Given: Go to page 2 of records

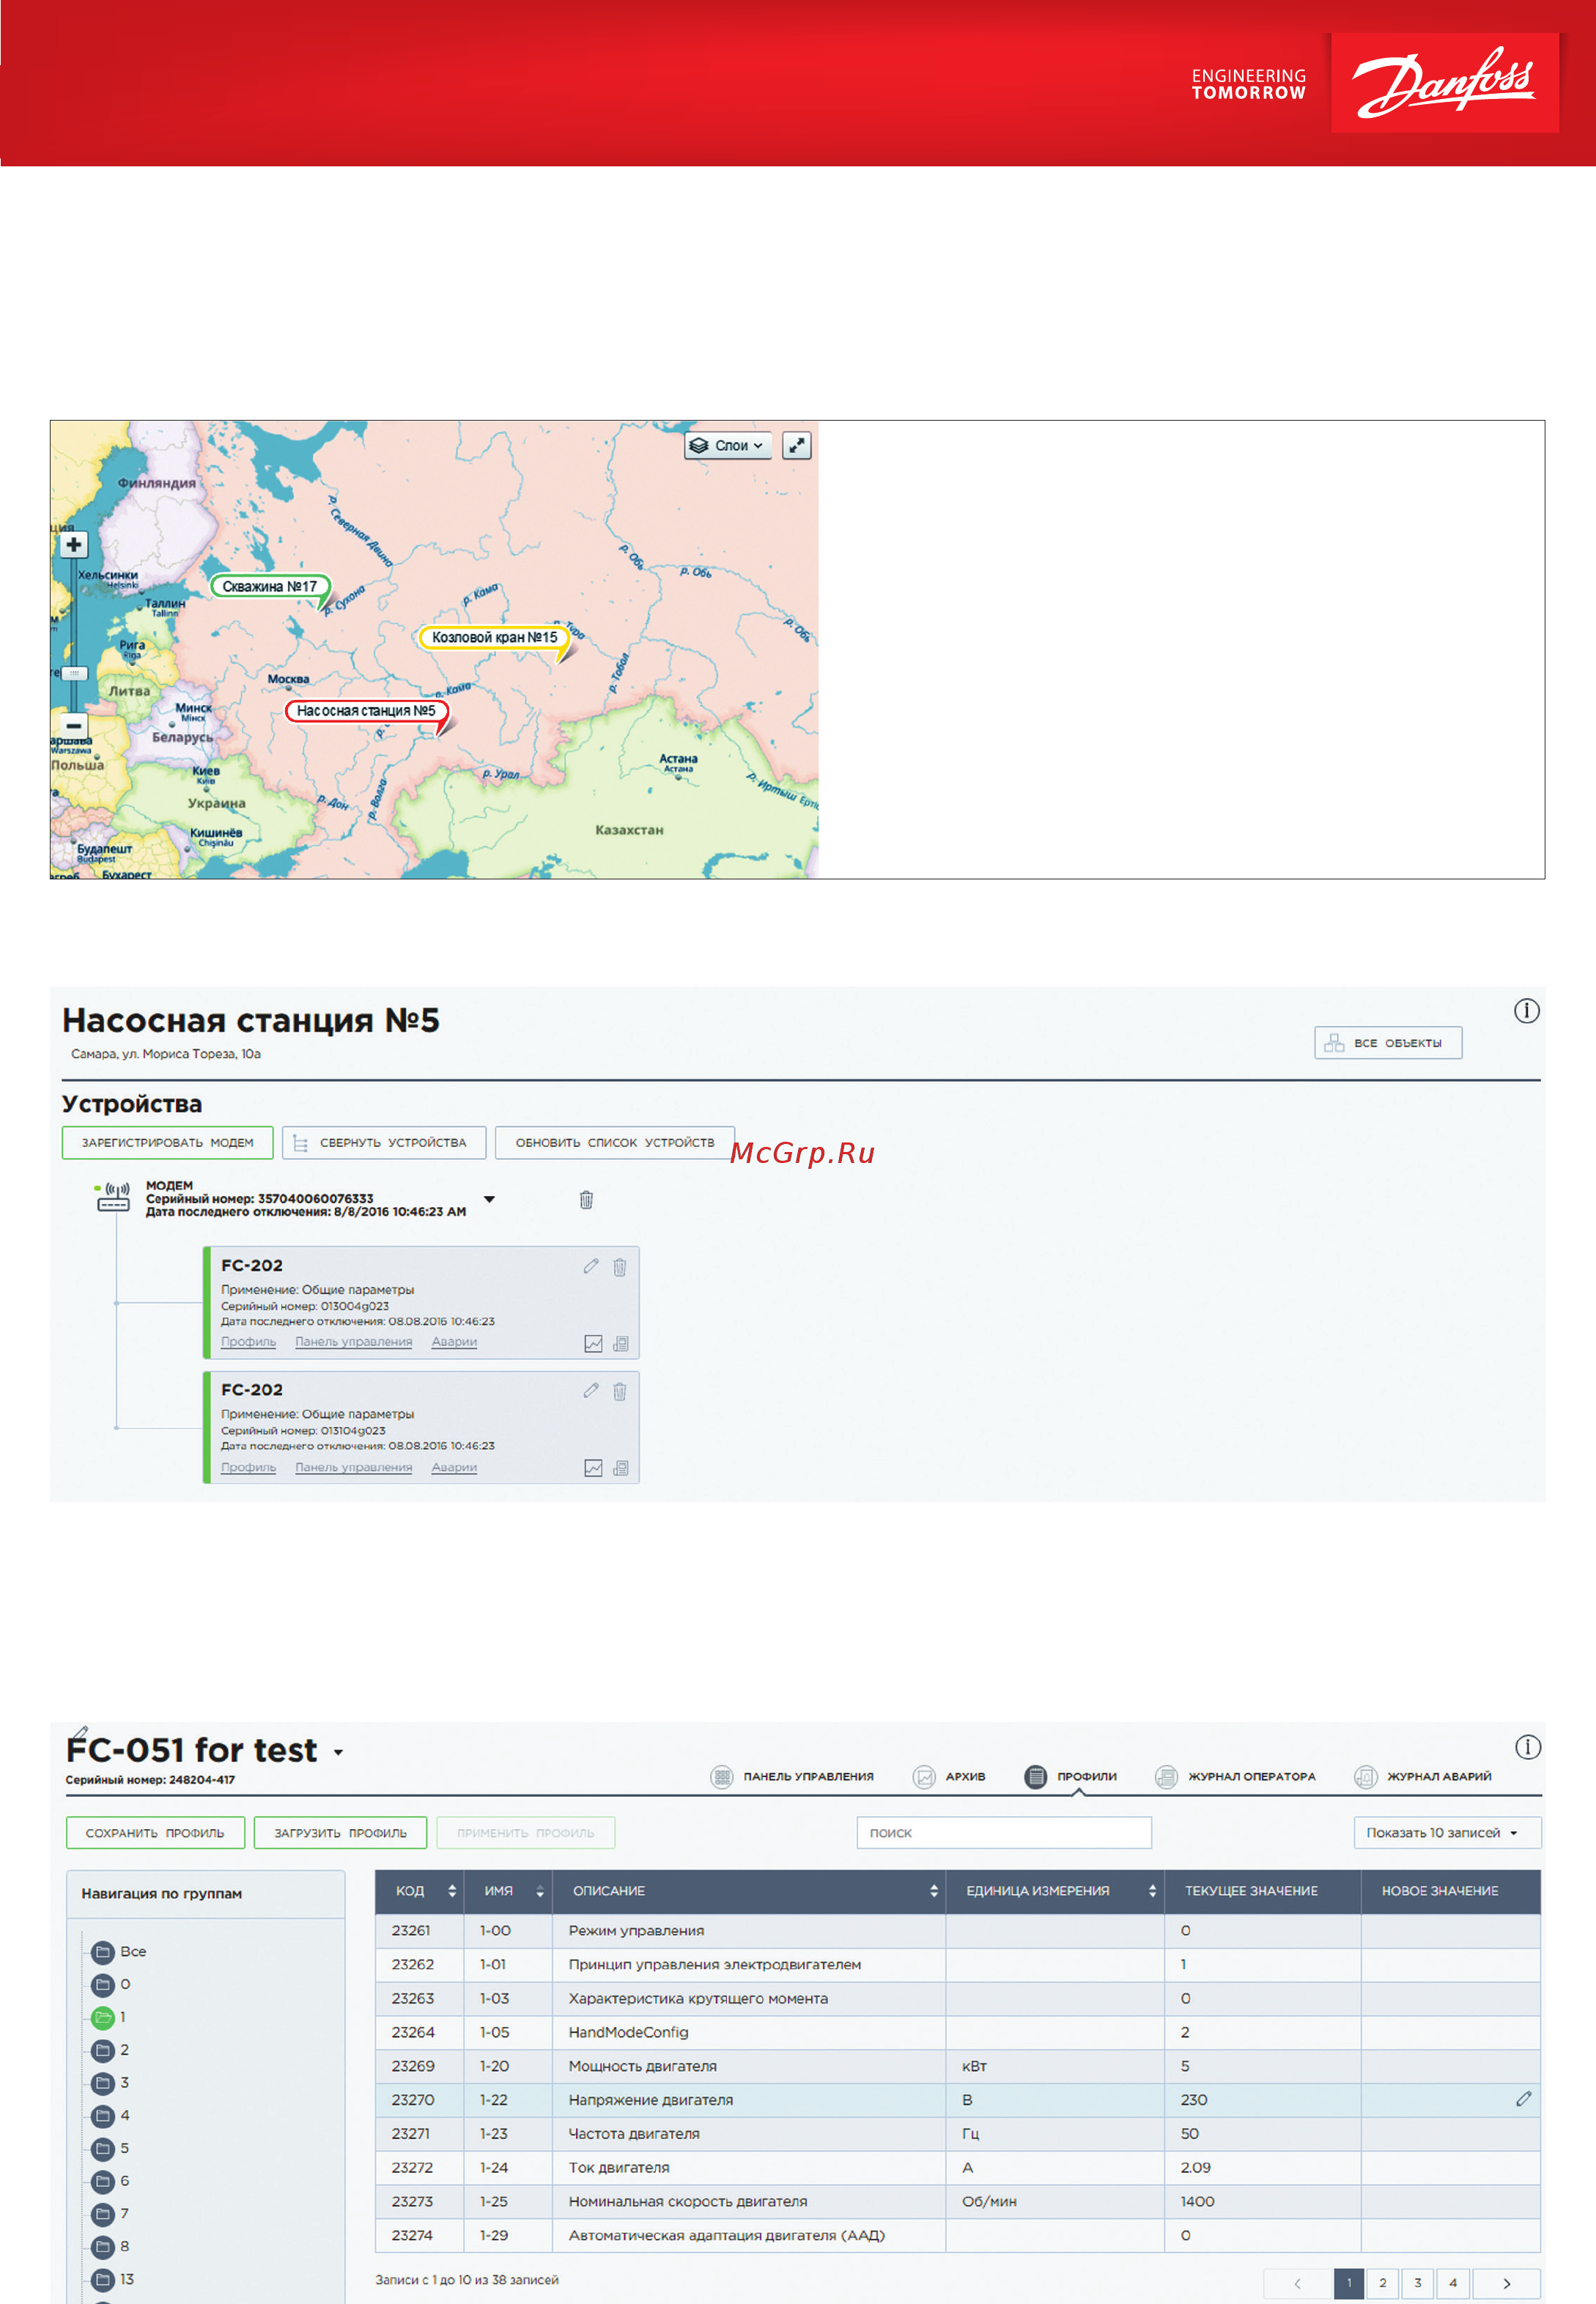Looking at the screenshot, I should click(x=1382, y=2283).
